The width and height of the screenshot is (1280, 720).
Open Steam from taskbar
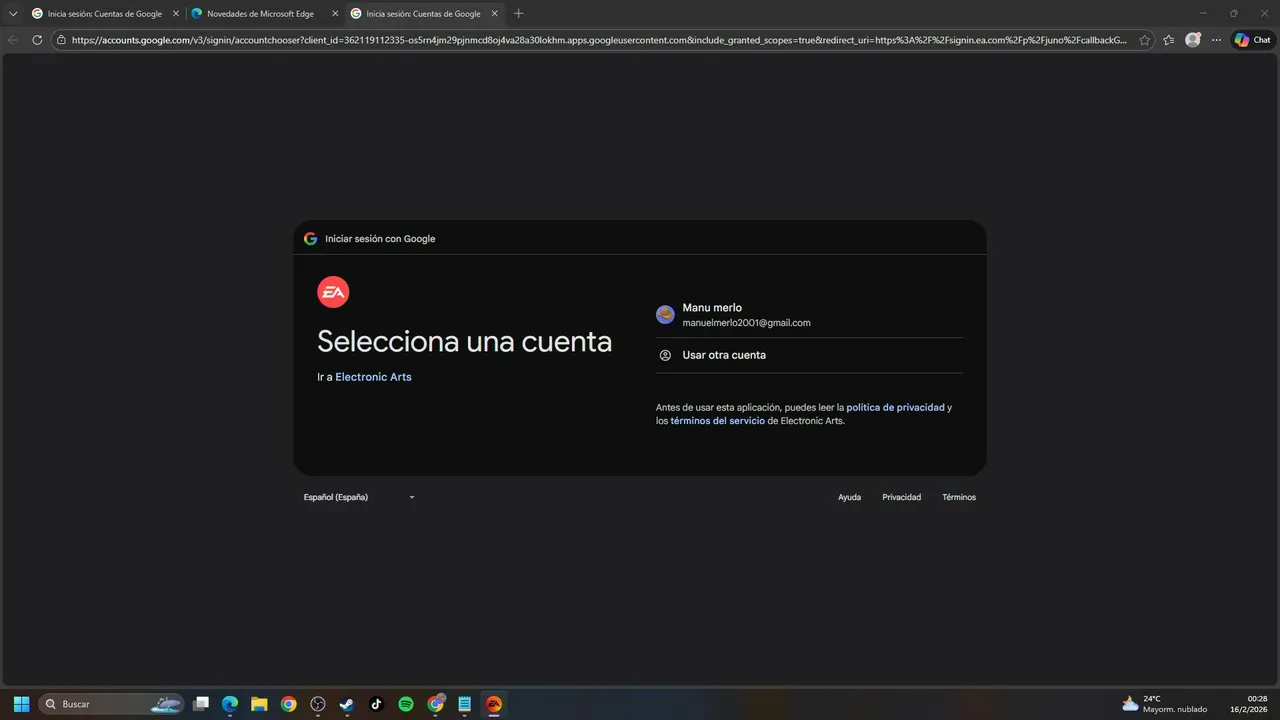[347, 704]
